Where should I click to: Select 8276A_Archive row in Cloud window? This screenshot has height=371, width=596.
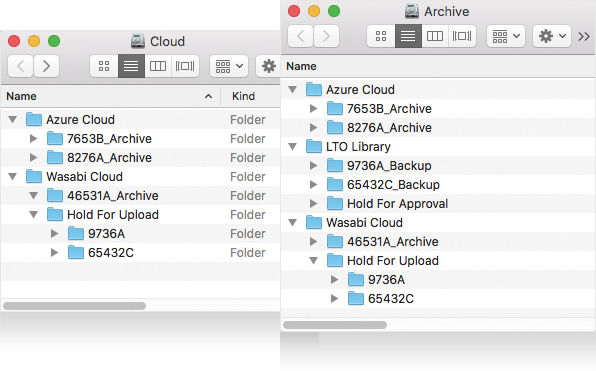141,158
